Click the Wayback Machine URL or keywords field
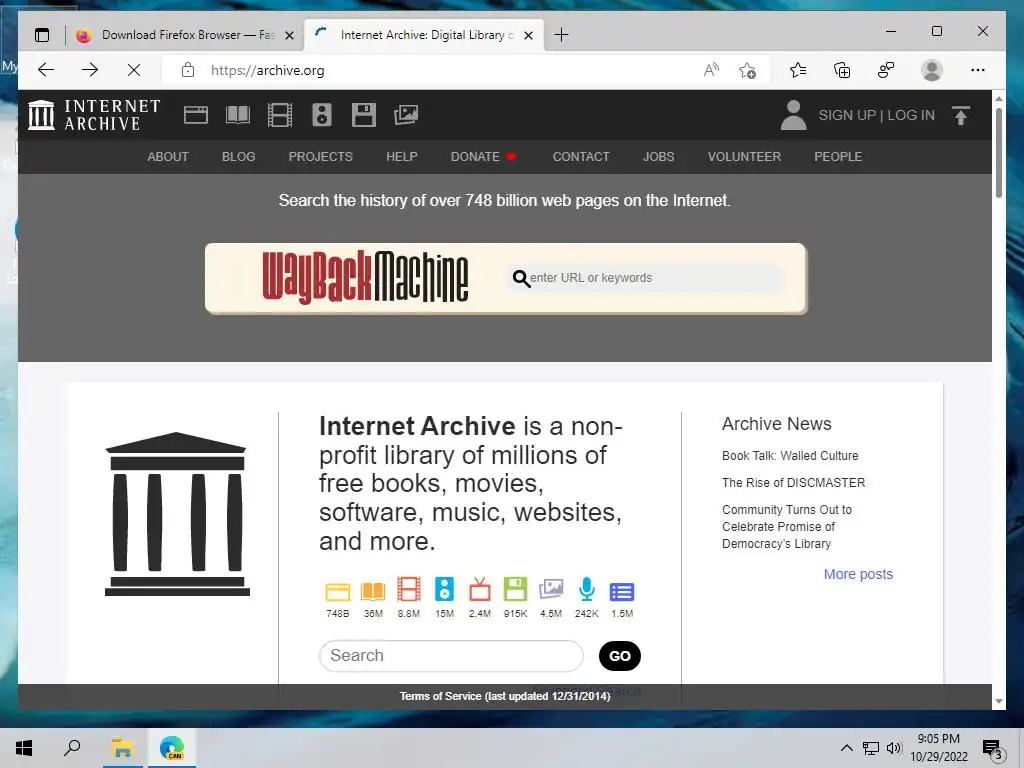This screenshot has width=1024, height=768. point(647,278)
